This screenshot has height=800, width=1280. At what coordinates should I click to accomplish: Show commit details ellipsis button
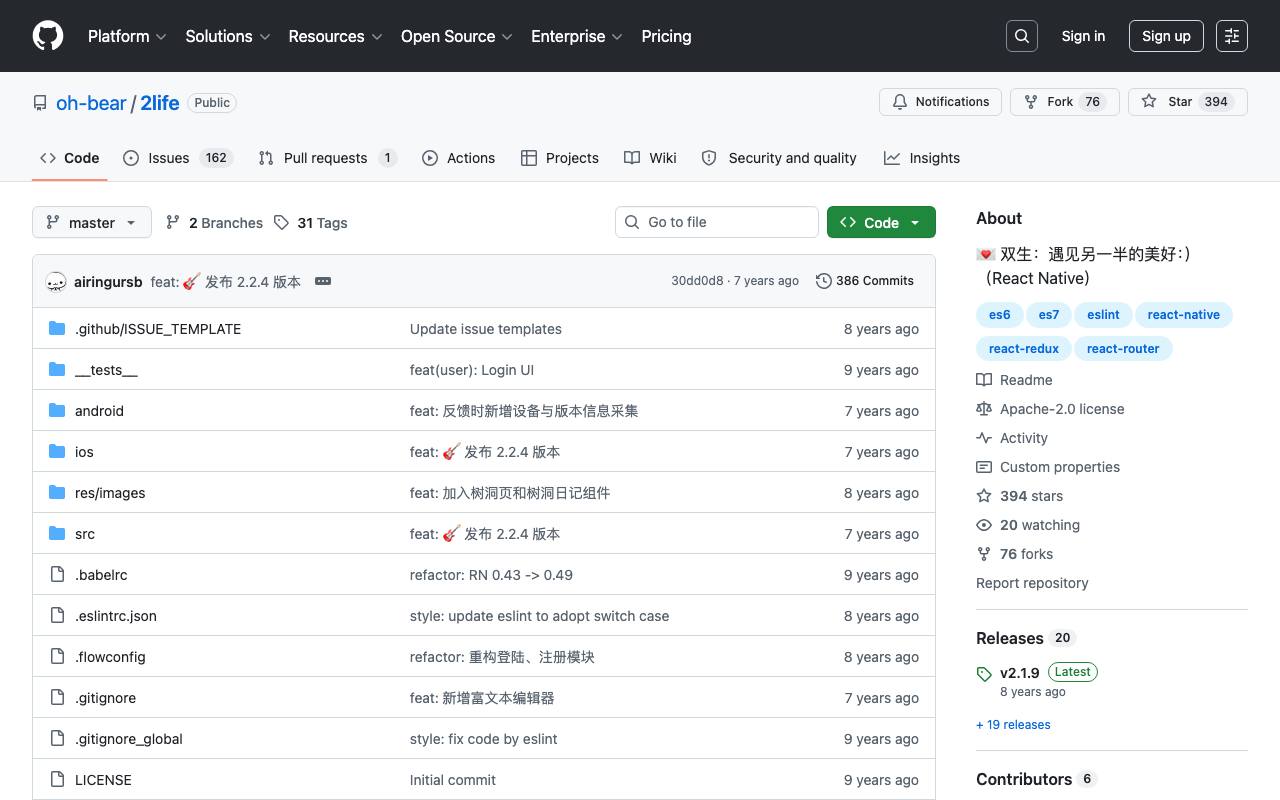(x=323, y=281)
